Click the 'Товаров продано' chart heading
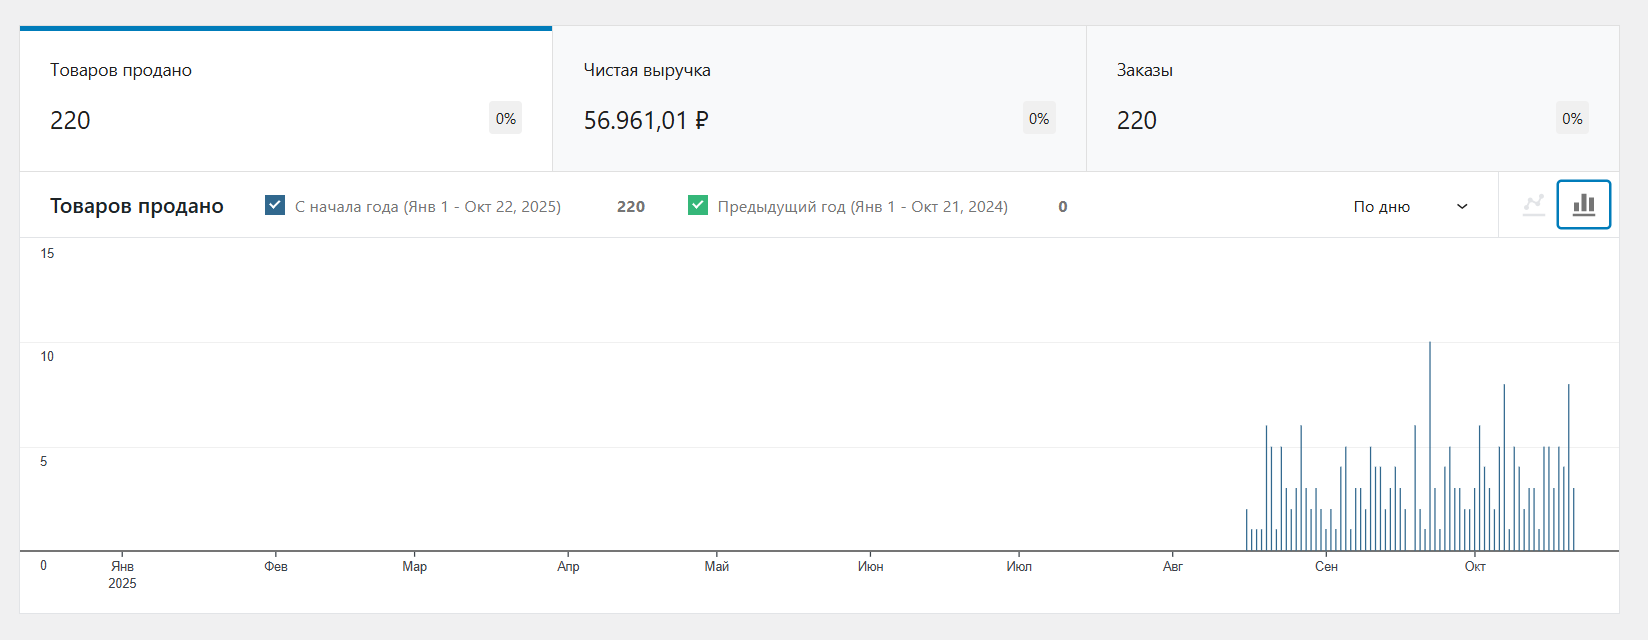The width and height of the screenshot is (1648, 640). 137,207
